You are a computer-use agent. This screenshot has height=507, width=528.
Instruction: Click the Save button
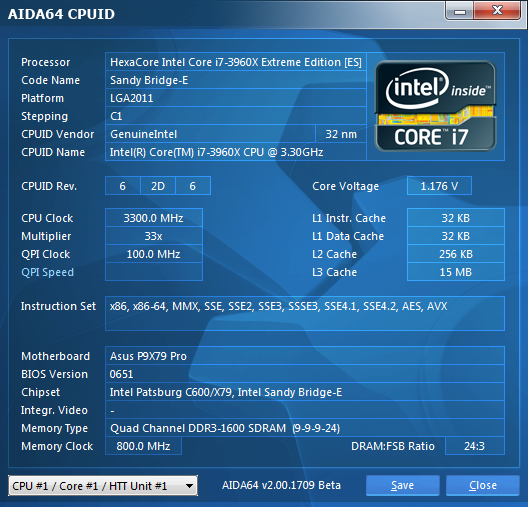(x=402, y=485)
